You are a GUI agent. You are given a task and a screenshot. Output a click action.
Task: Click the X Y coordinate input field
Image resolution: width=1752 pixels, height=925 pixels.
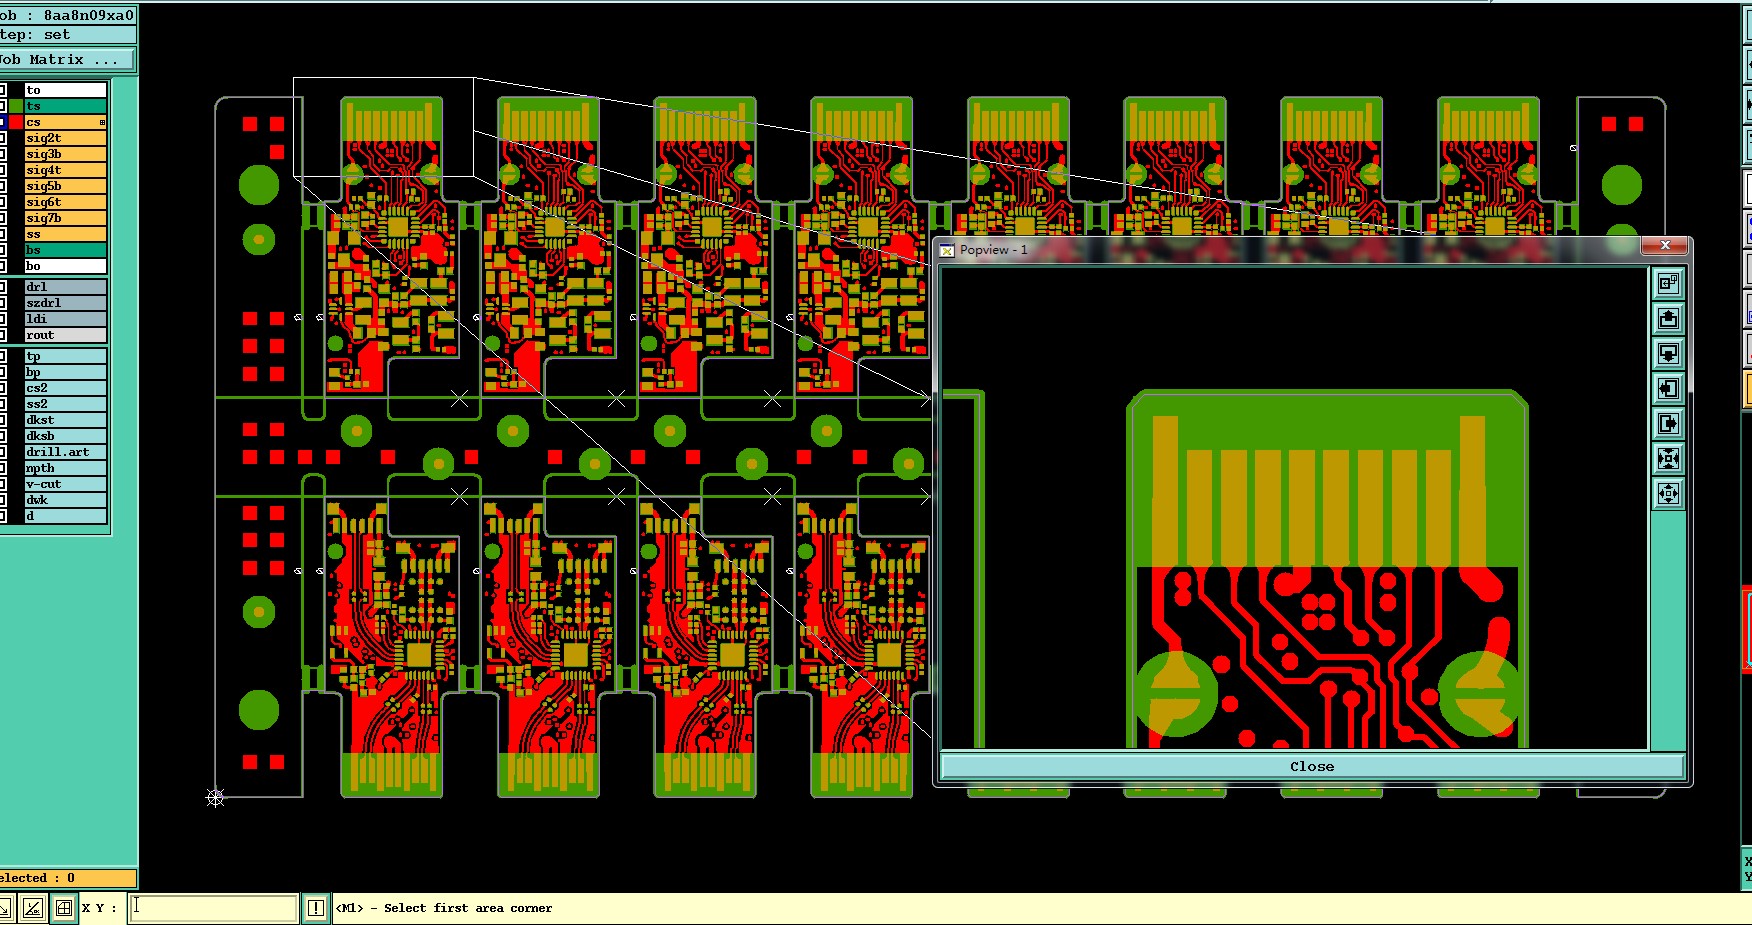tap(213, 908)
